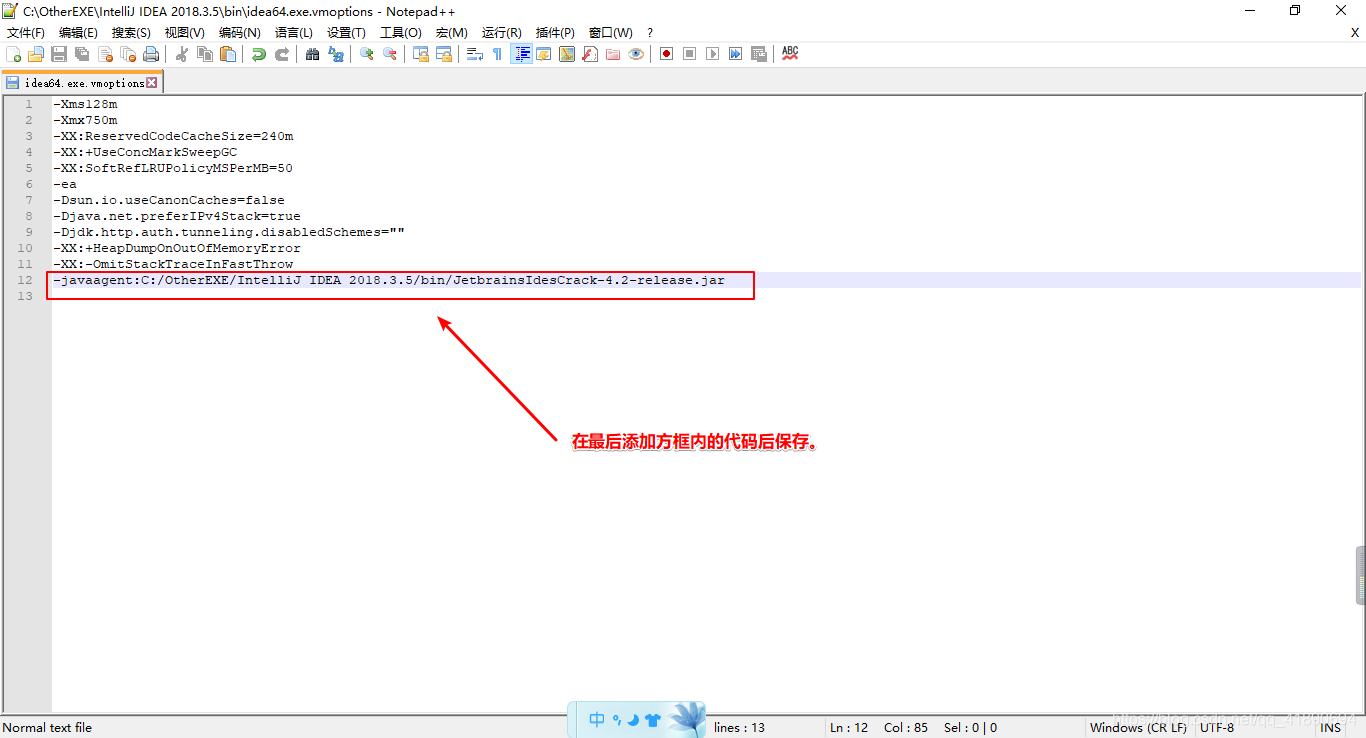Click the +UseConcMarkSweepGC line
Screen dimensions: 1366x738
[x=145, y=152]
